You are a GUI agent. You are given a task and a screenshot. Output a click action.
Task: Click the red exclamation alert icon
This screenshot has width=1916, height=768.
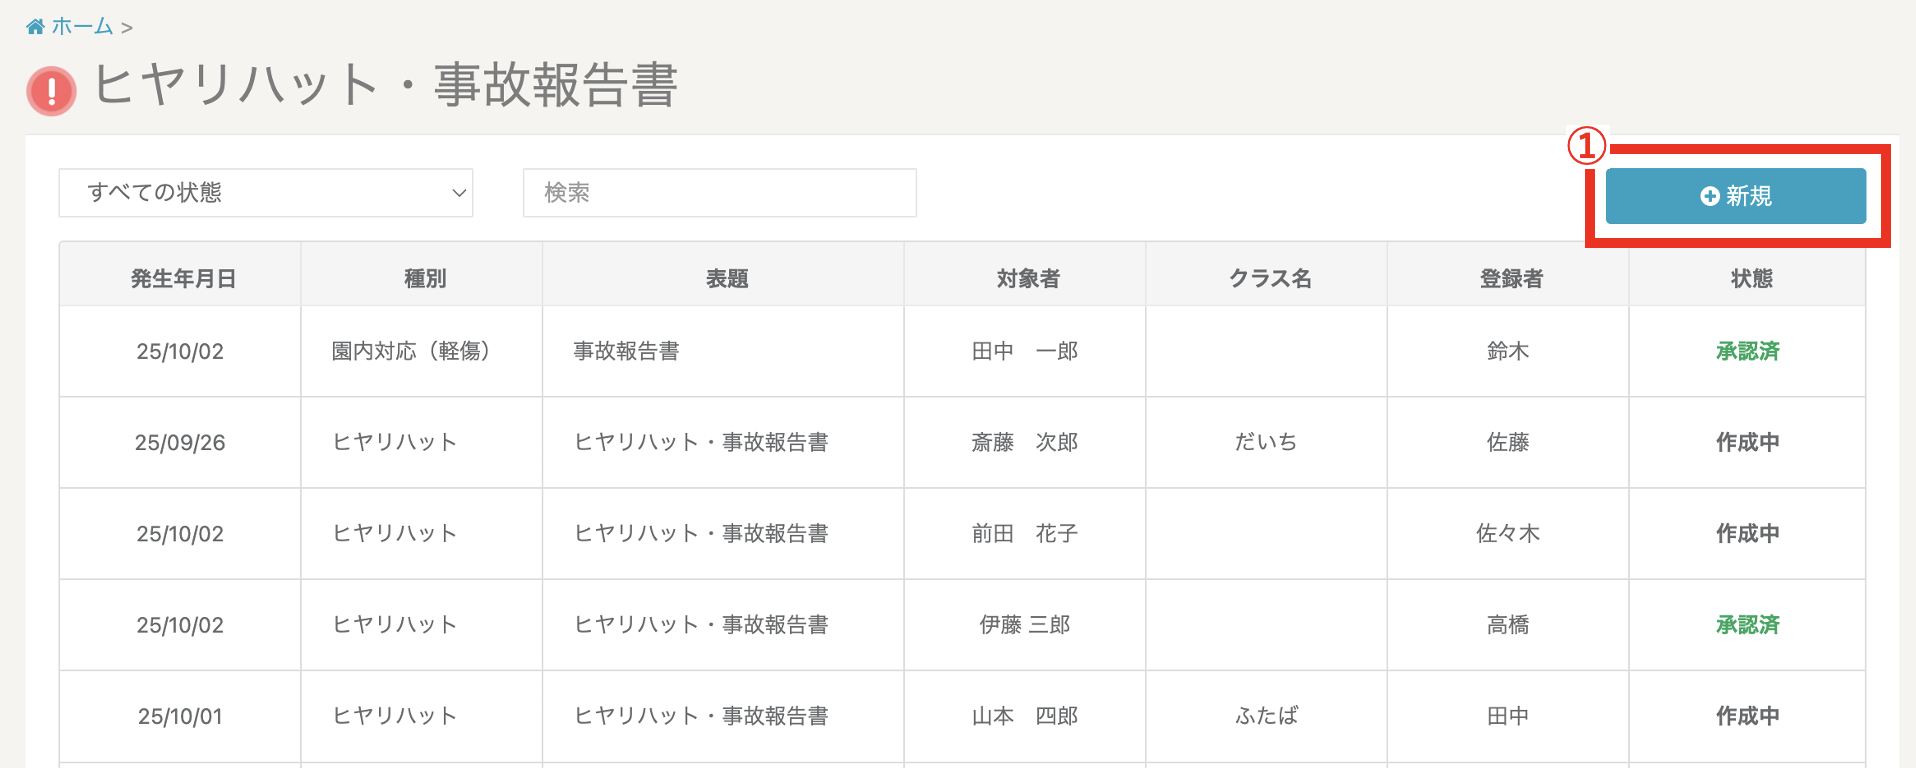[51, 91]
